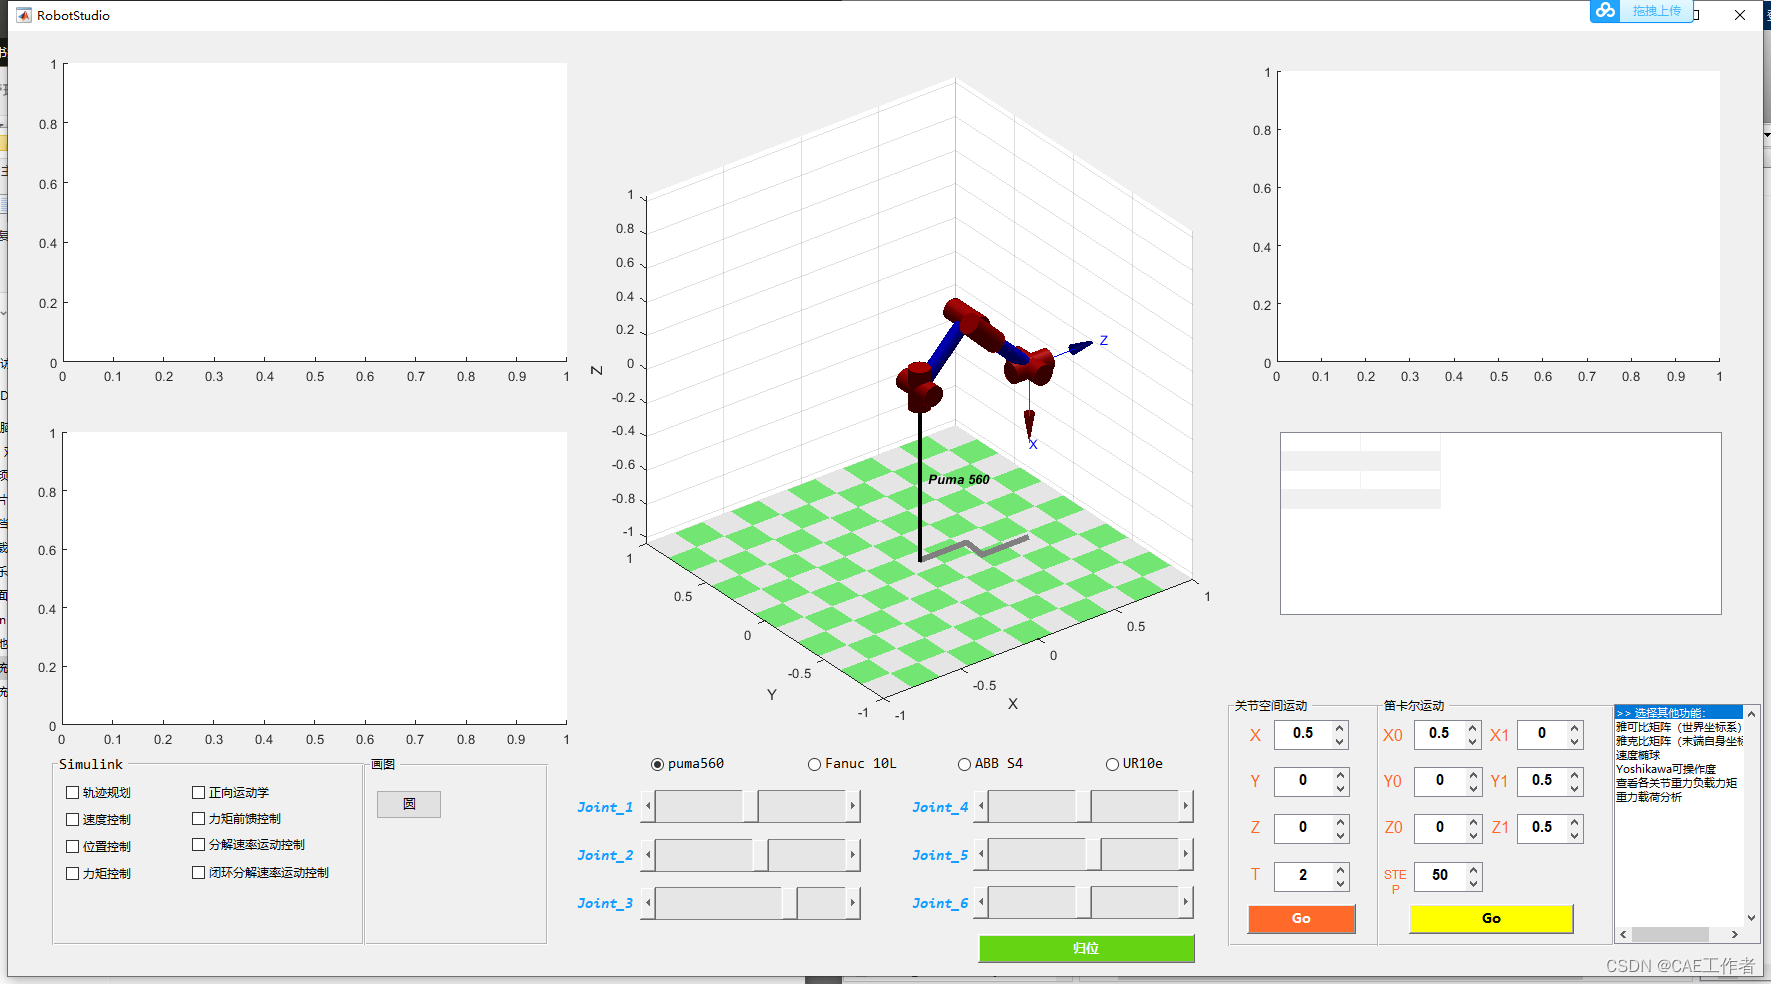Click the Joint_6 slider right arrow

point(1186,902)
